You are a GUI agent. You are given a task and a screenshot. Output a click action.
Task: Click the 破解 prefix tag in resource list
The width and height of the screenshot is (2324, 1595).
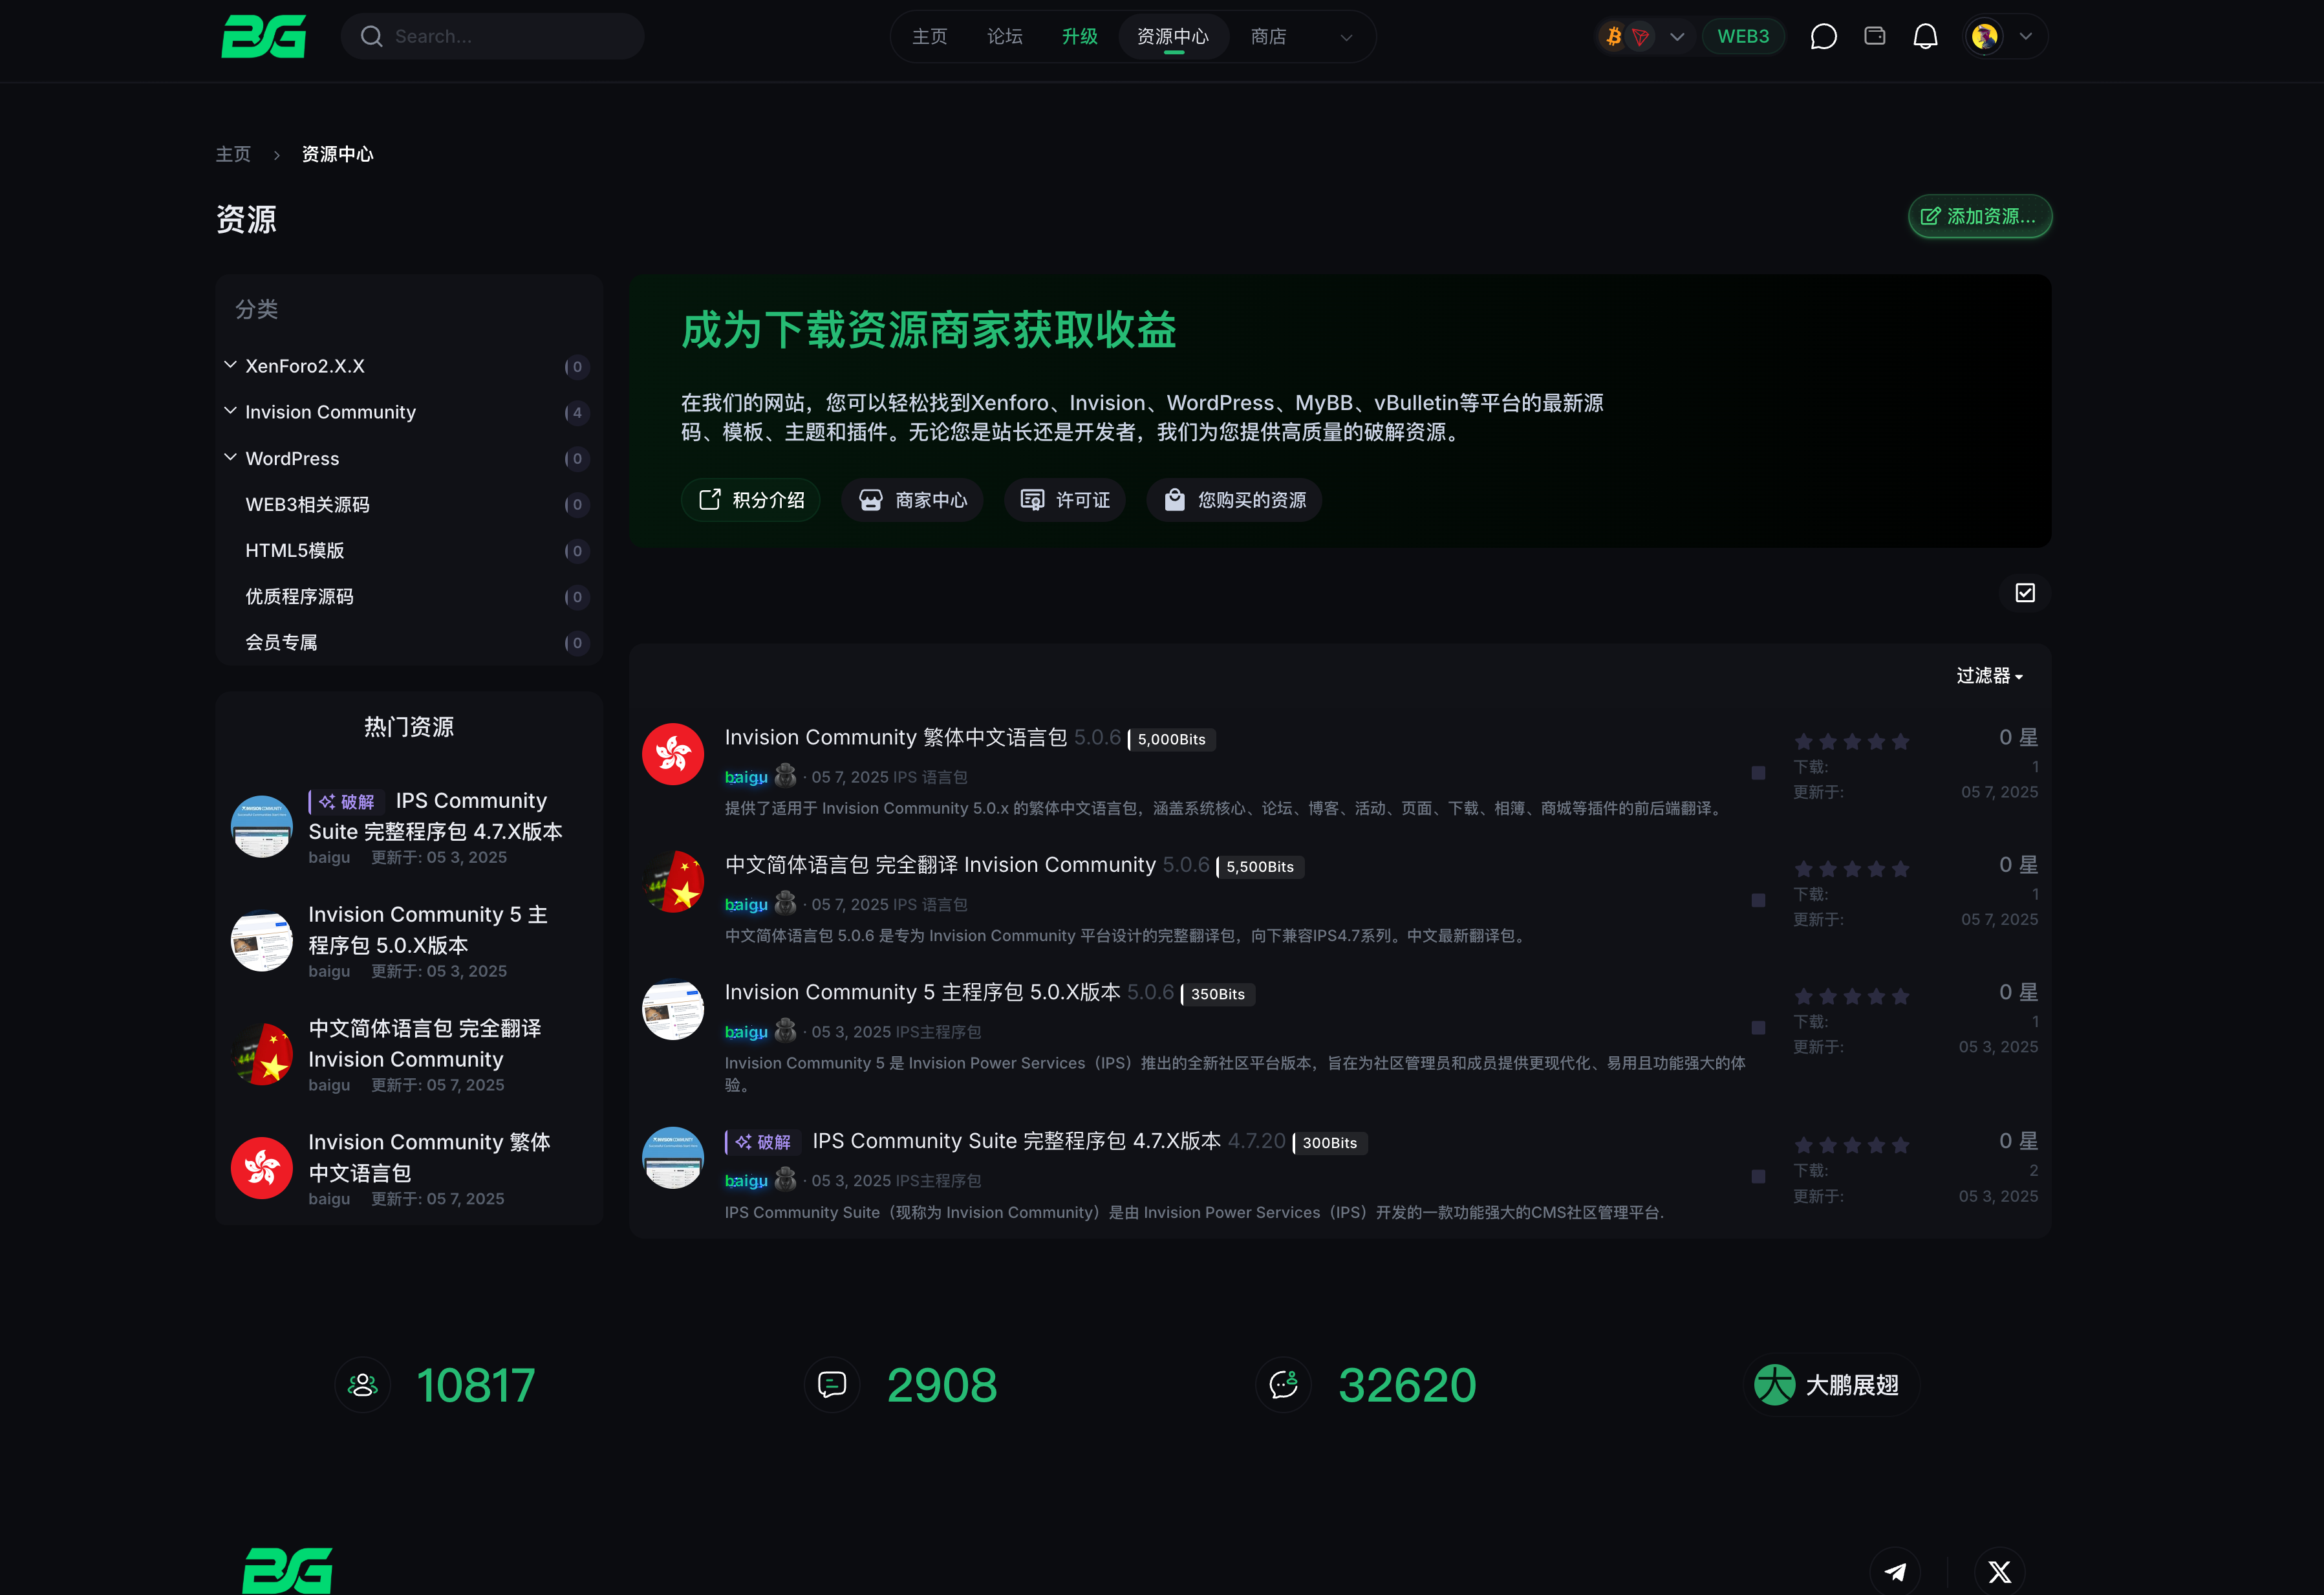(x=763, y=1142)
